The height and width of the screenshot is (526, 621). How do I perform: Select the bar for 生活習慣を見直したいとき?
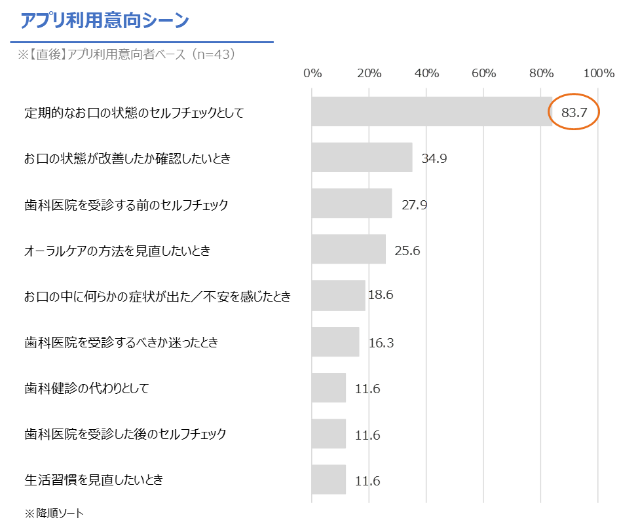click(329, 480)
